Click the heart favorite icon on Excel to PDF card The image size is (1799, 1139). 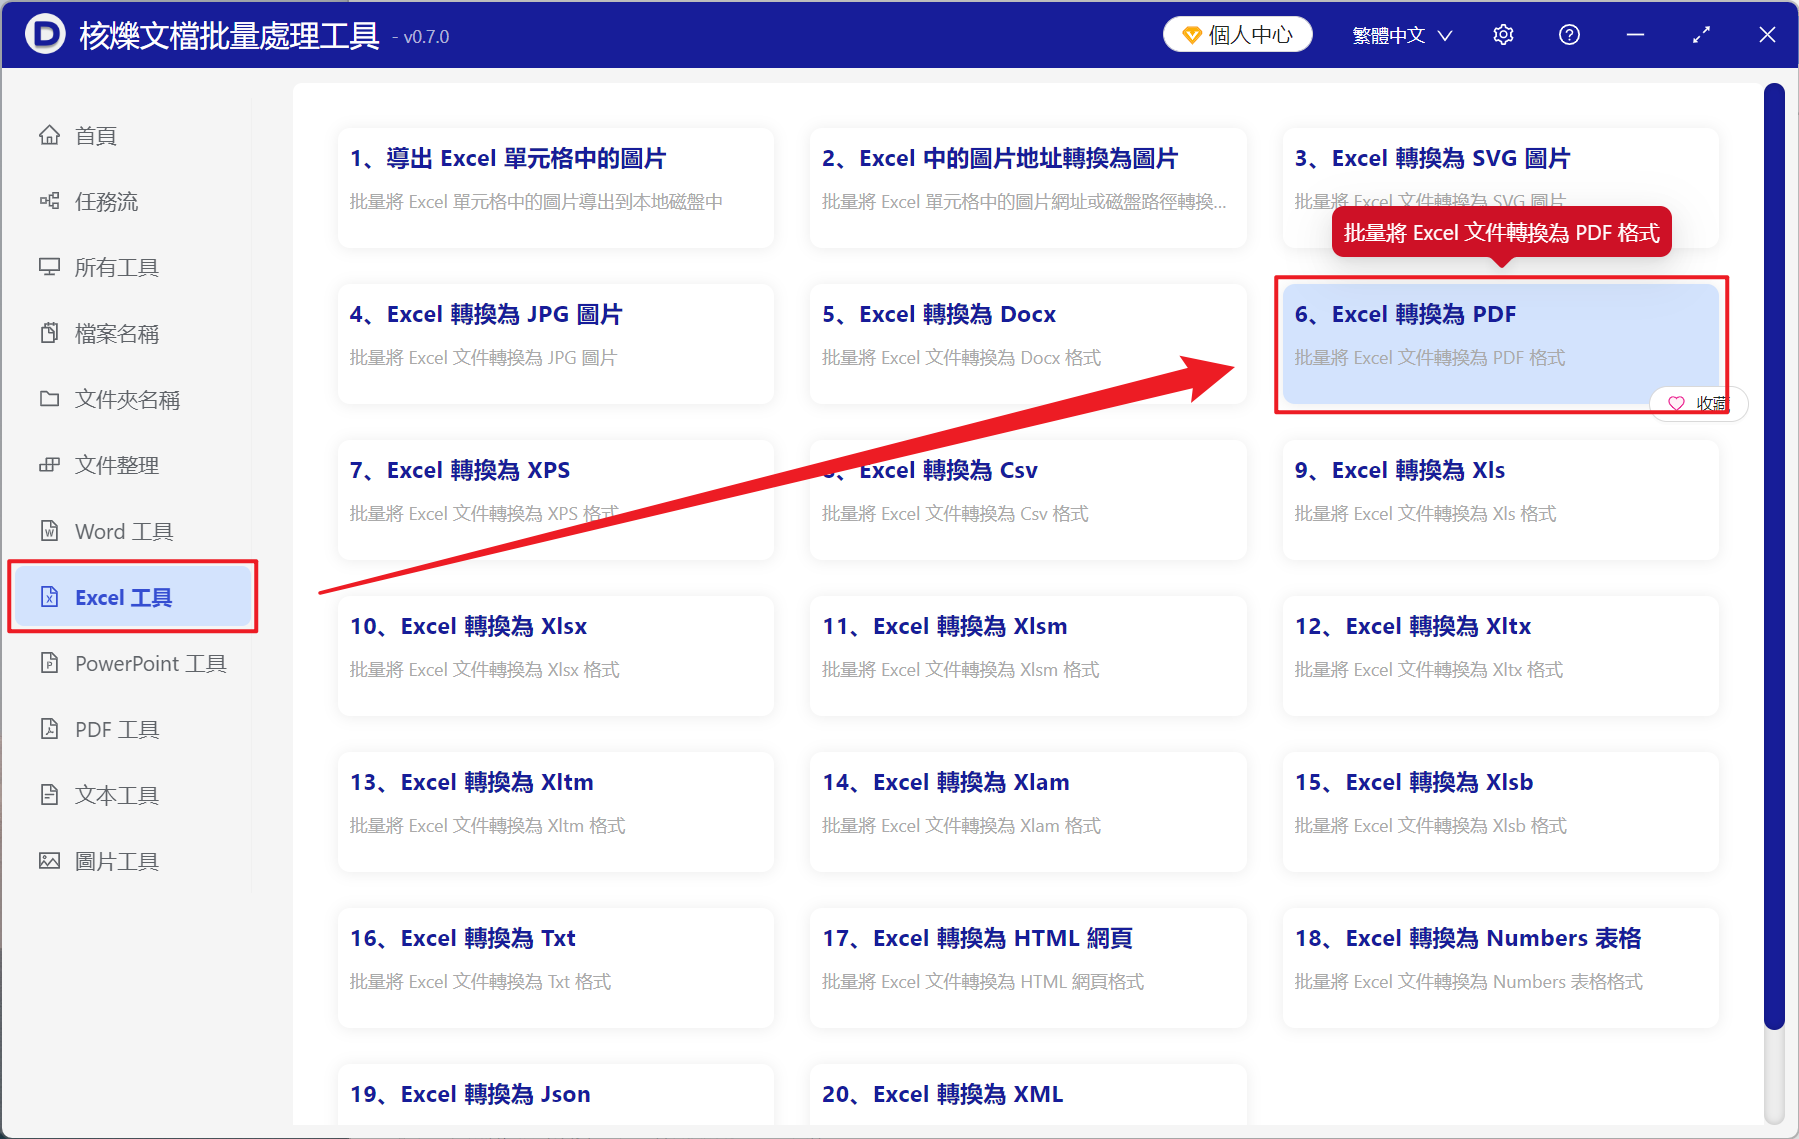1676,404
